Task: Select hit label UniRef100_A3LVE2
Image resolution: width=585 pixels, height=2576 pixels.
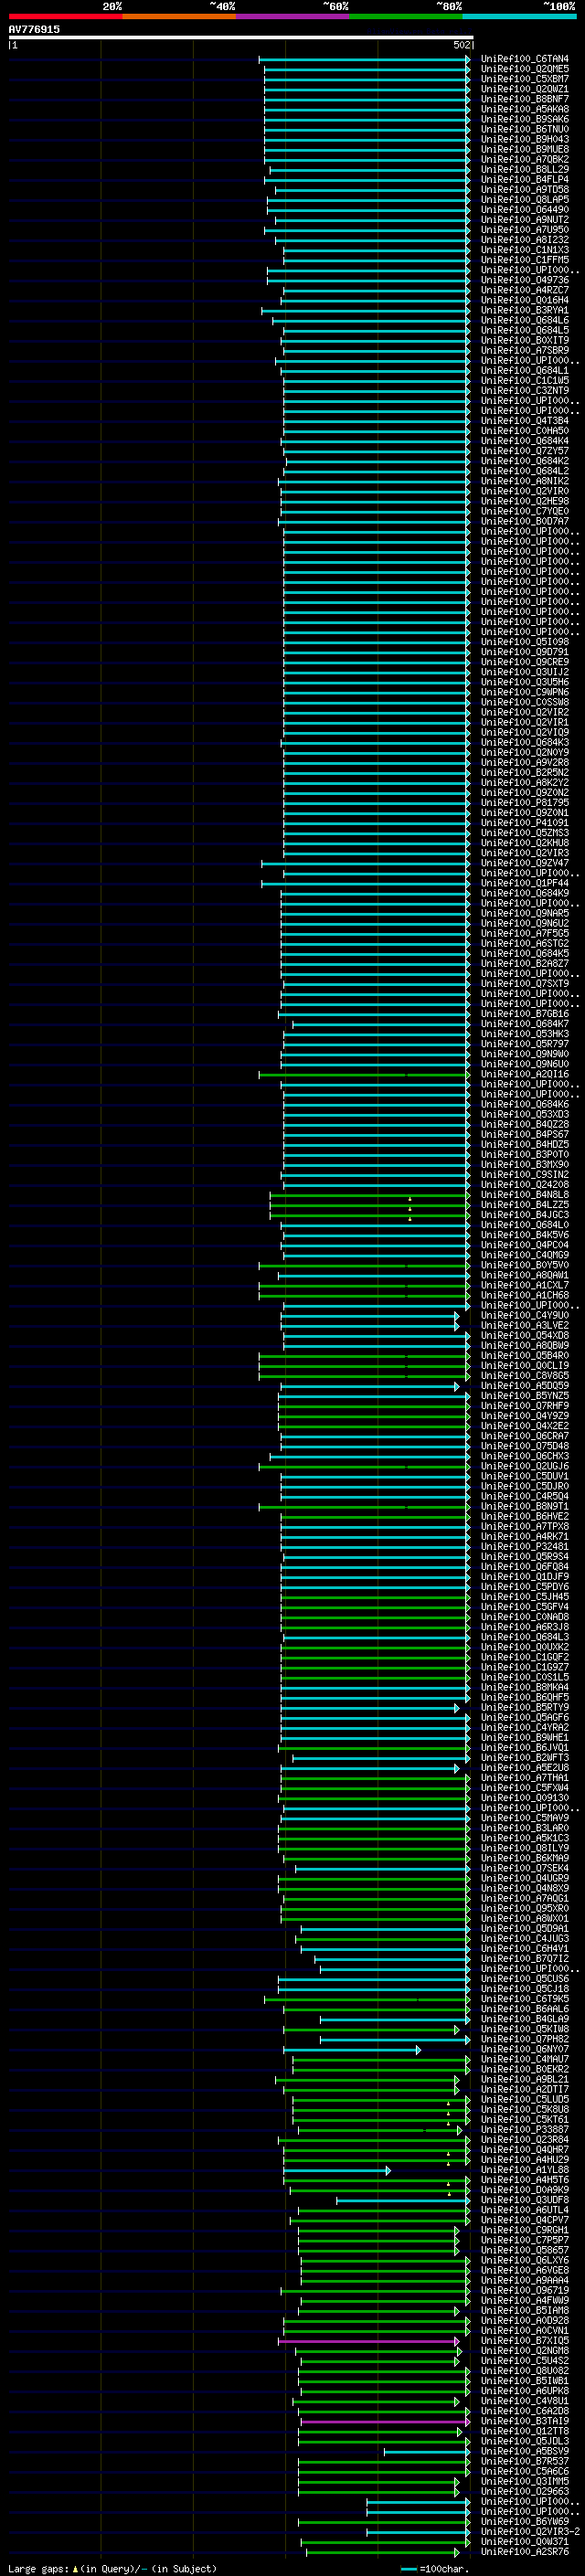Action: click(524, 1326)
